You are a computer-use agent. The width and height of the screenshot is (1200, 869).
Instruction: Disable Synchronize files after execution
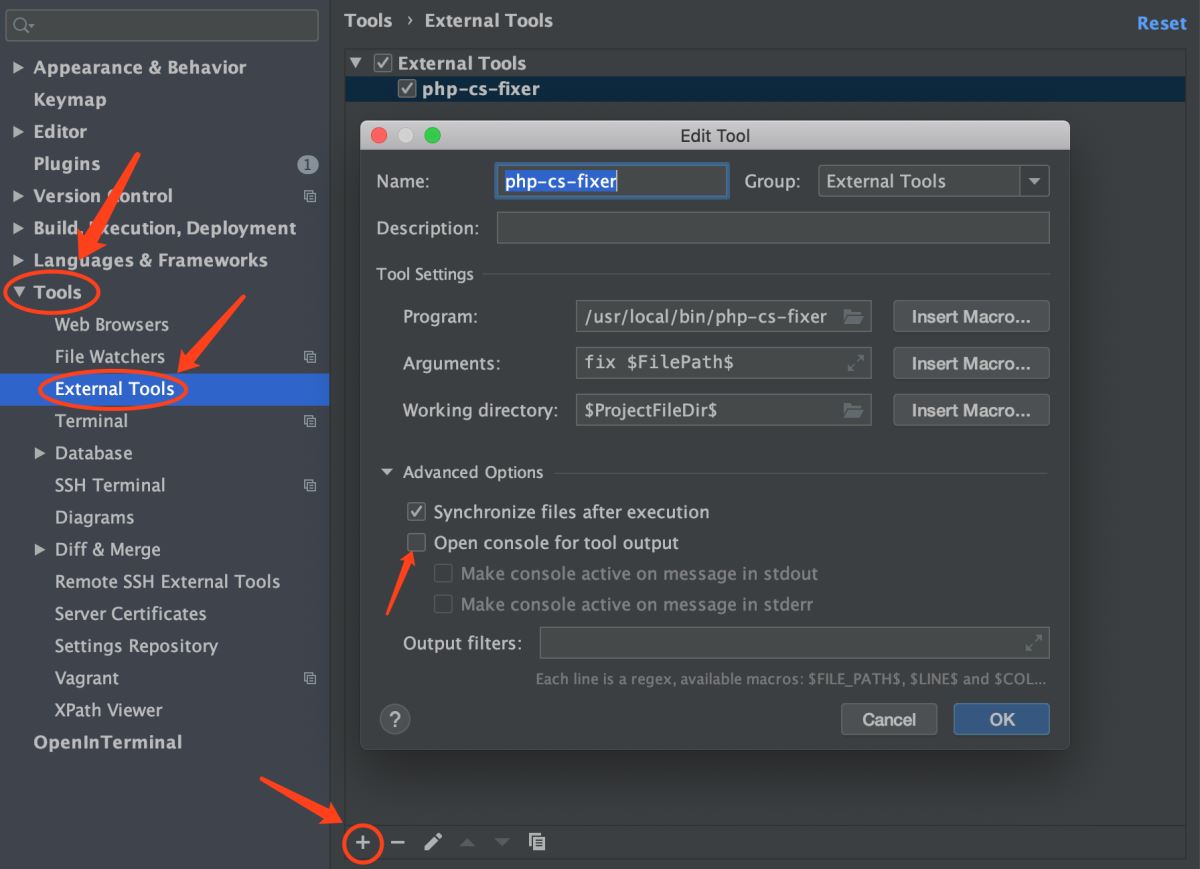(x=417, y=512)
